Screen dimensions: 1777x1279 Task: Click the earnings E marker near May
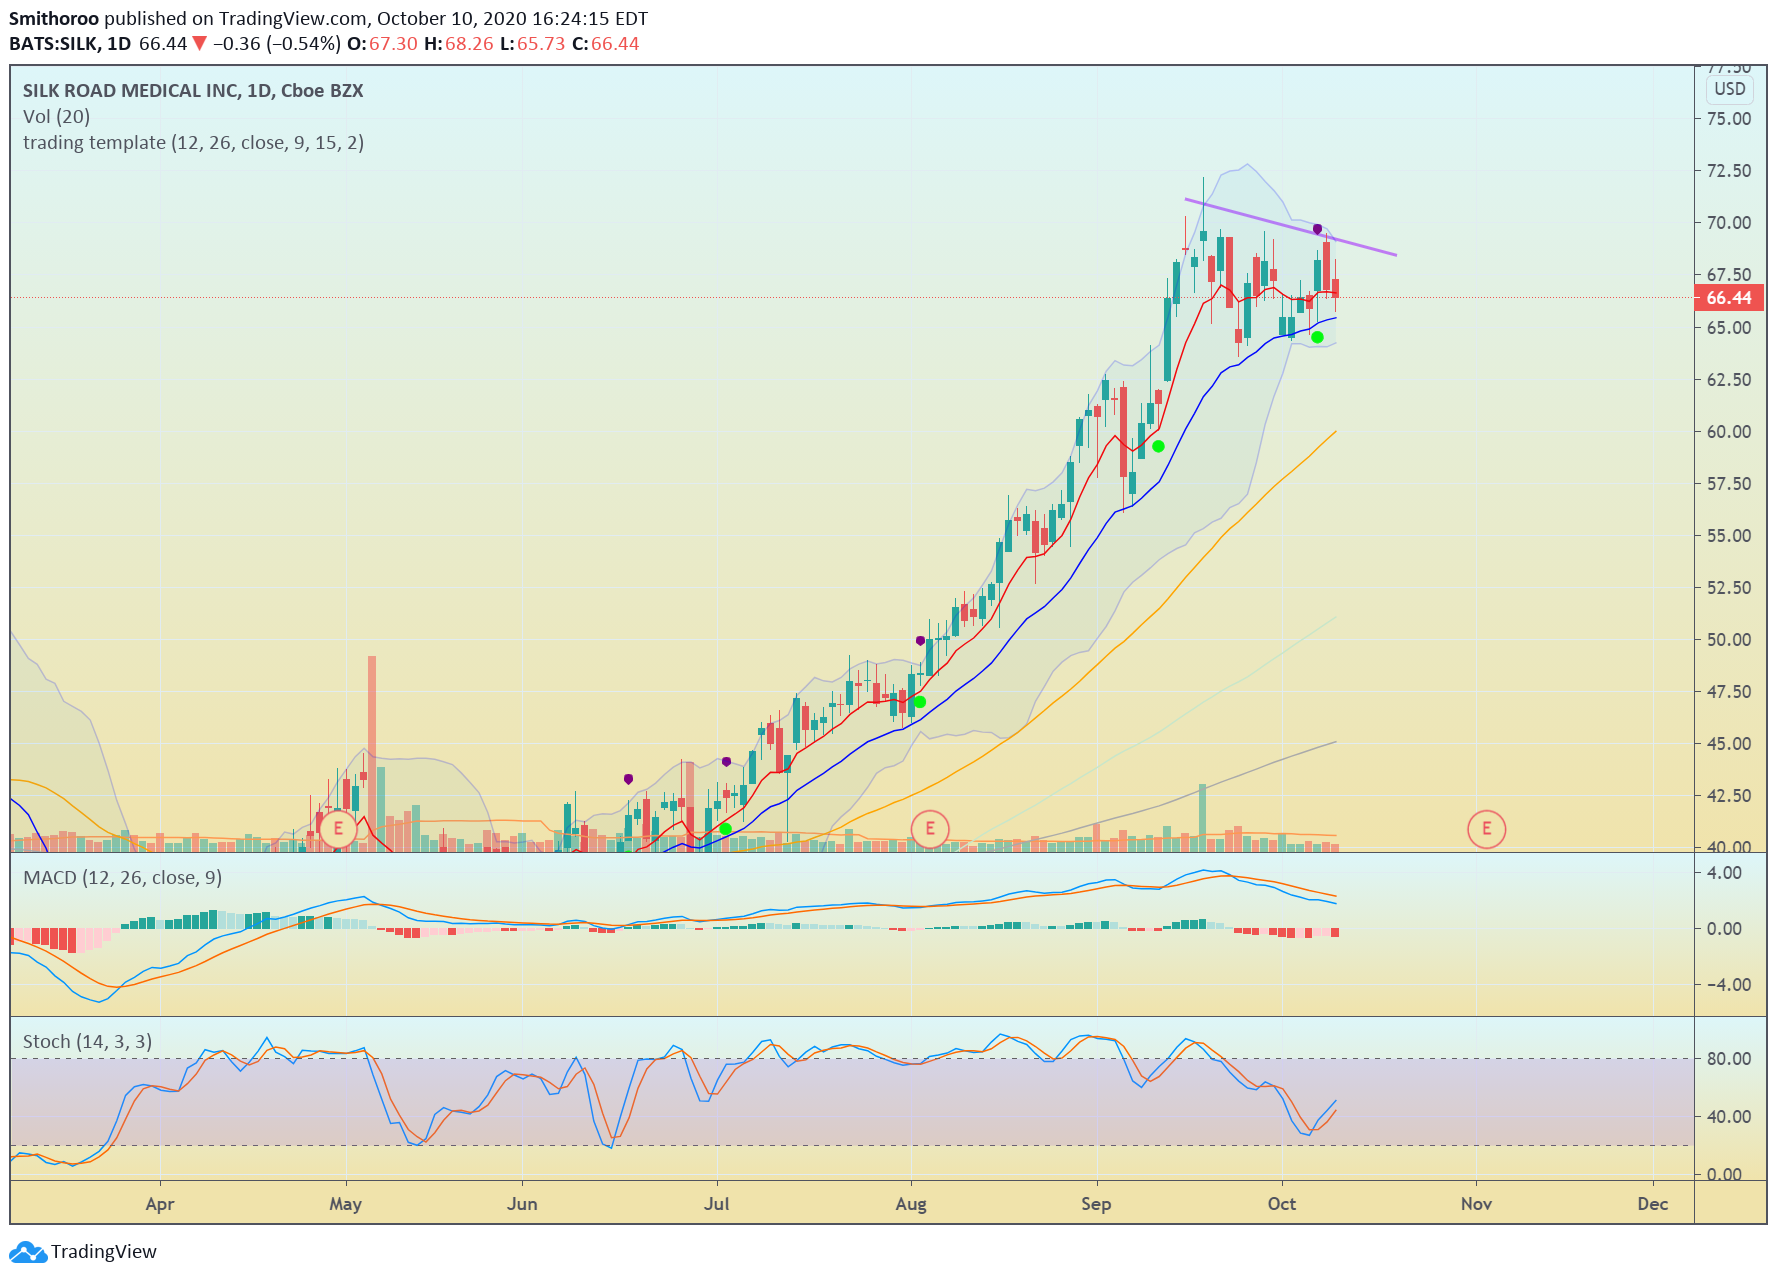[x=338, y=829]
